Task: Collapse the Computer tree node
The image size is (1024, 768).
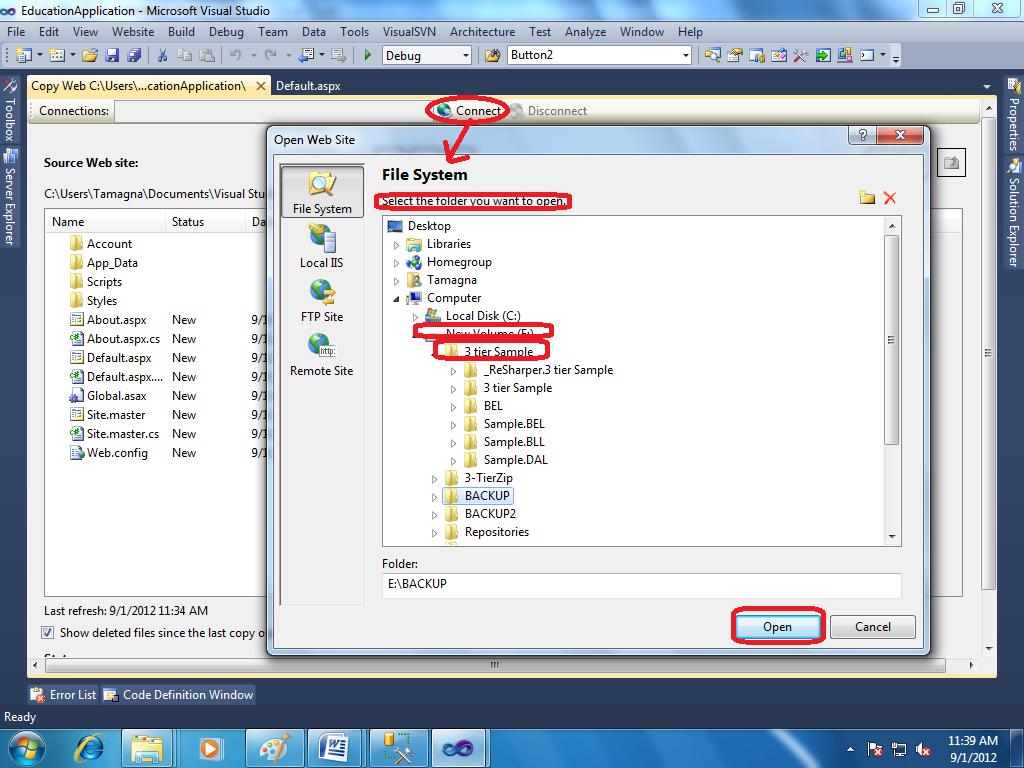Action: pyautogui.click(x=396, y=299)
